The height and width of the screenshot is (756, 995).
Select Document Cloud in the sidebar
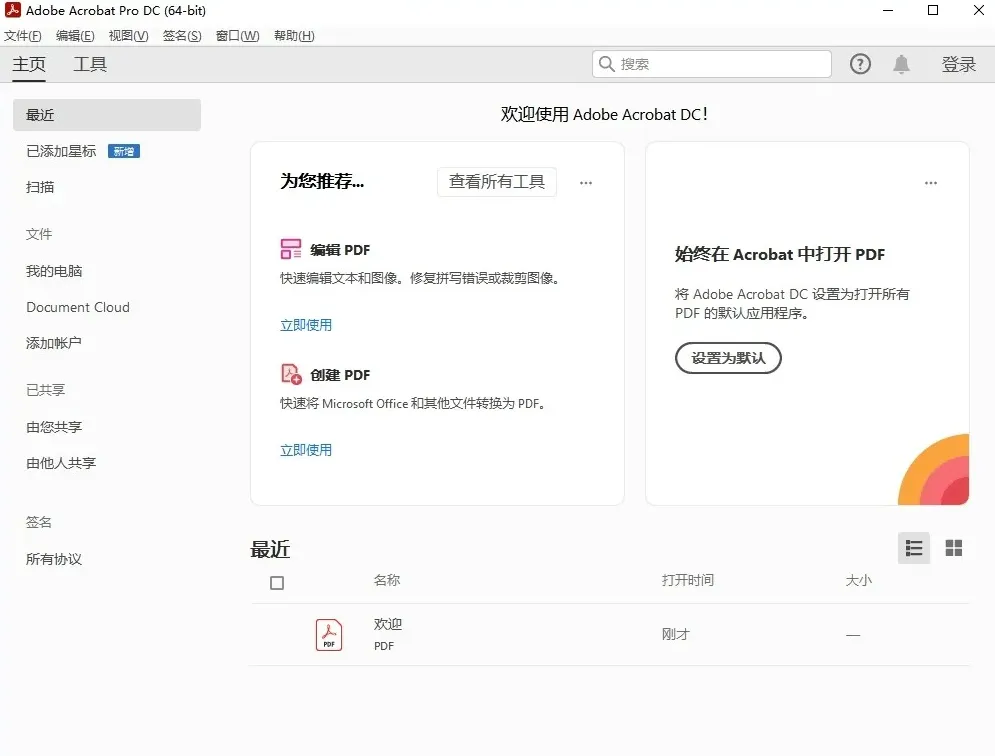[78, 307]
